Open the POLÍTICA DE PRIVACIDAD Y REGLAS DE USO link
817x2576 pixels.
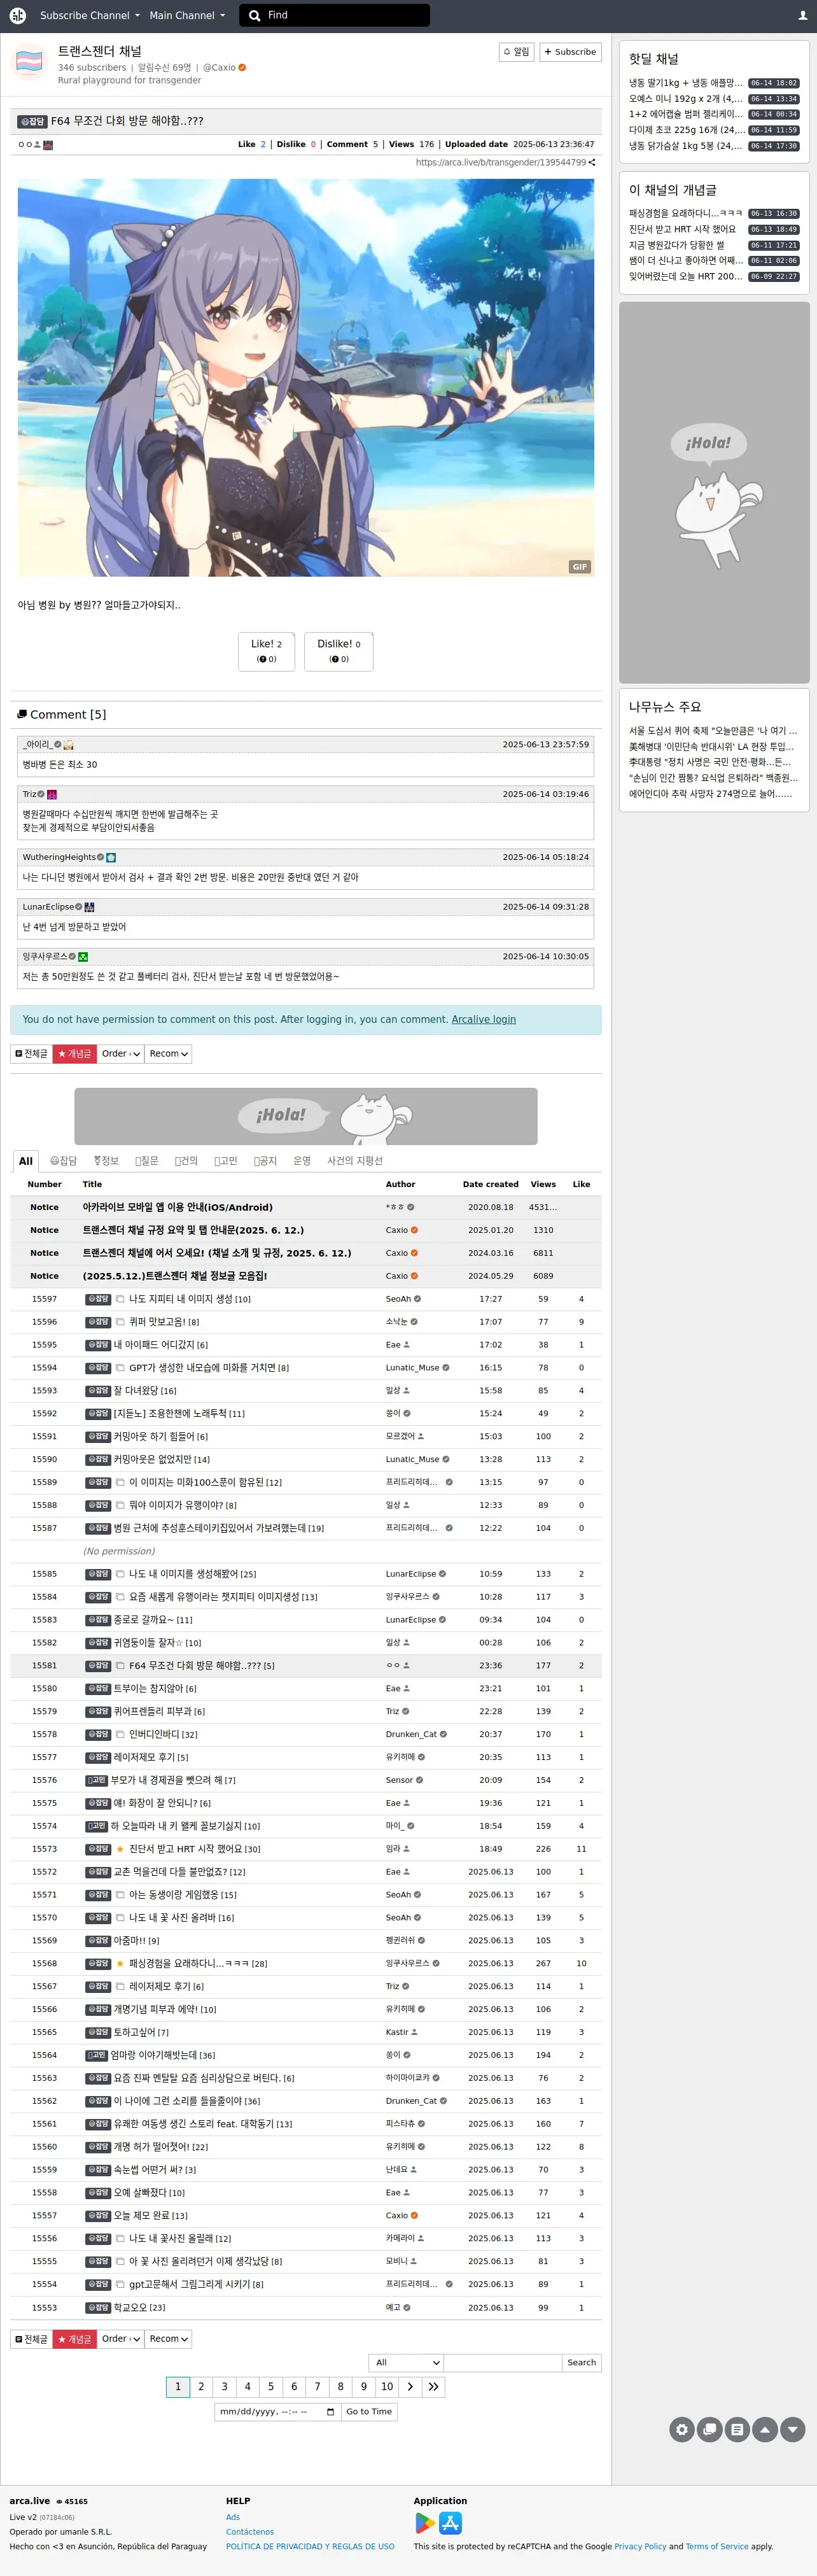click(x=310, y=2547)
